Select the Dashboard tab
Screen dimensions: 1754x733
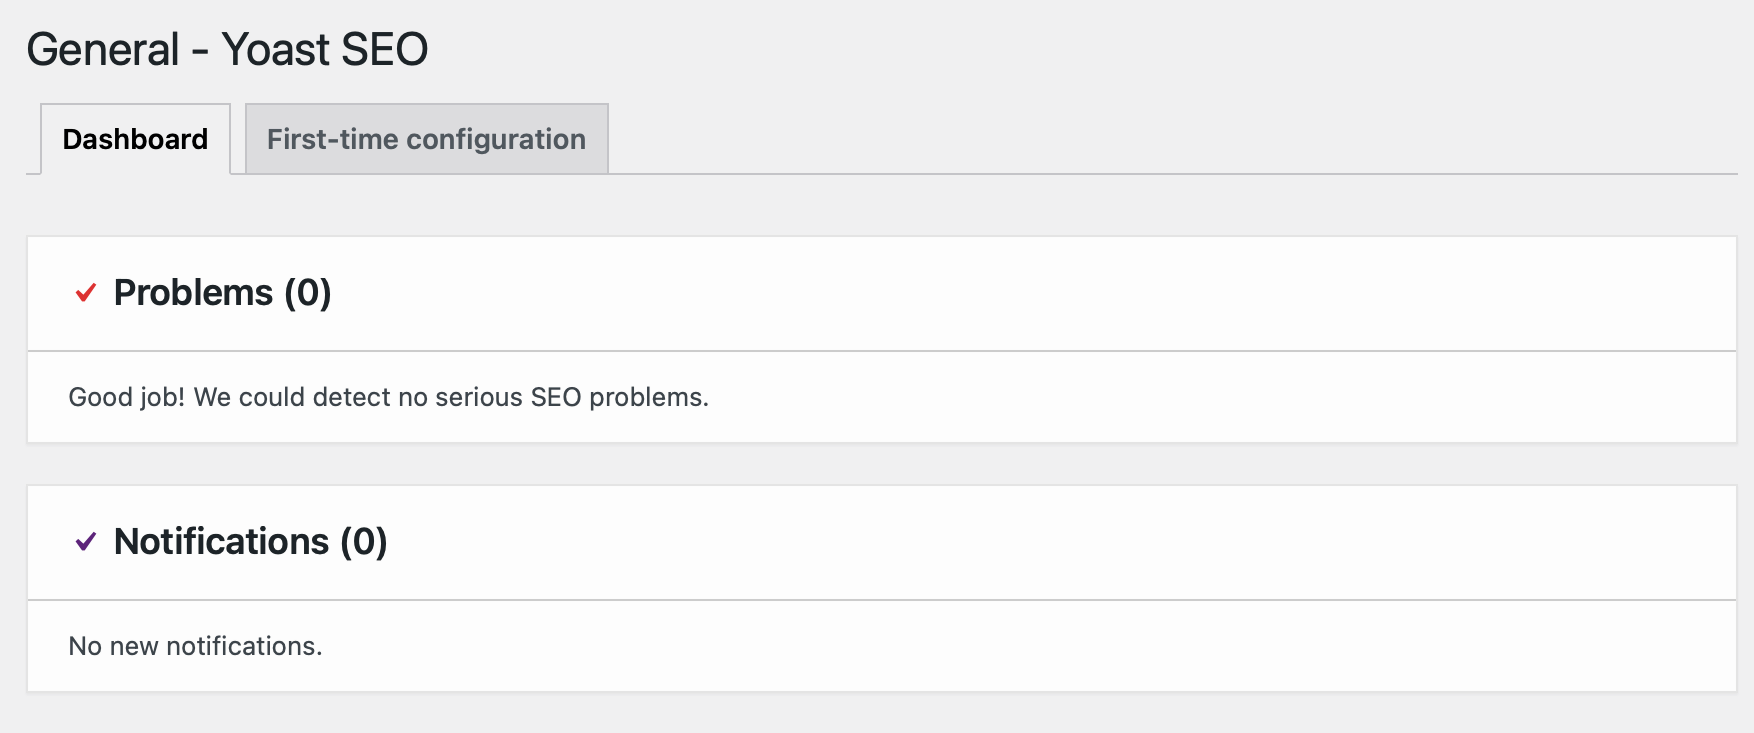(x=135, y=139)
